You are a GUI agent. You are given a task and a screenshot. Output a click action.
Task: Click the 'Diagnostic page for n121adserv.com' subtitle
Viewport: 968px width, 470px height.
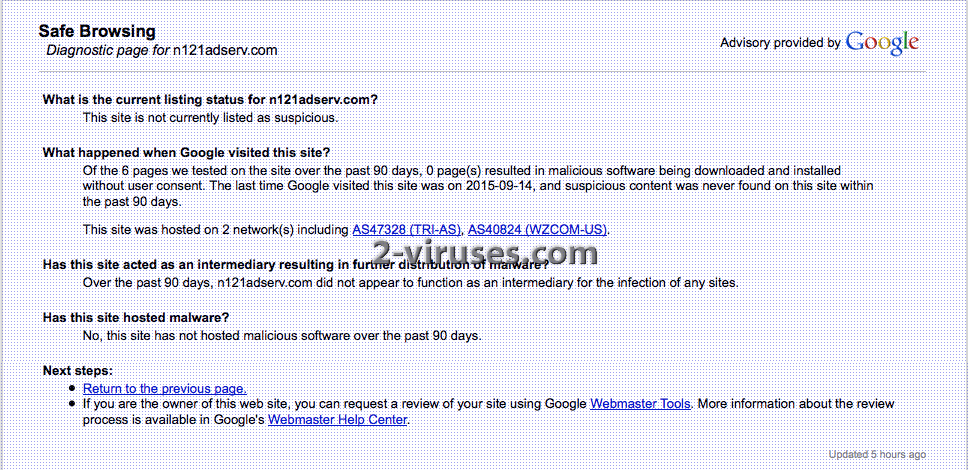(x=162, y=50)
